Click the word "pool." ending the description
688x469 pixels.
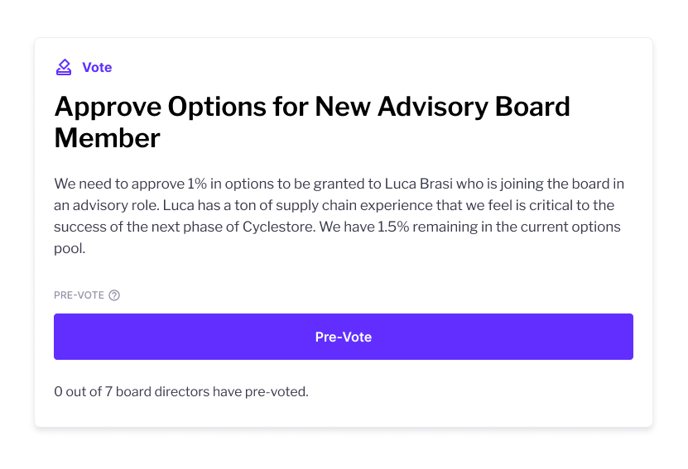click(x=70, y=249)
